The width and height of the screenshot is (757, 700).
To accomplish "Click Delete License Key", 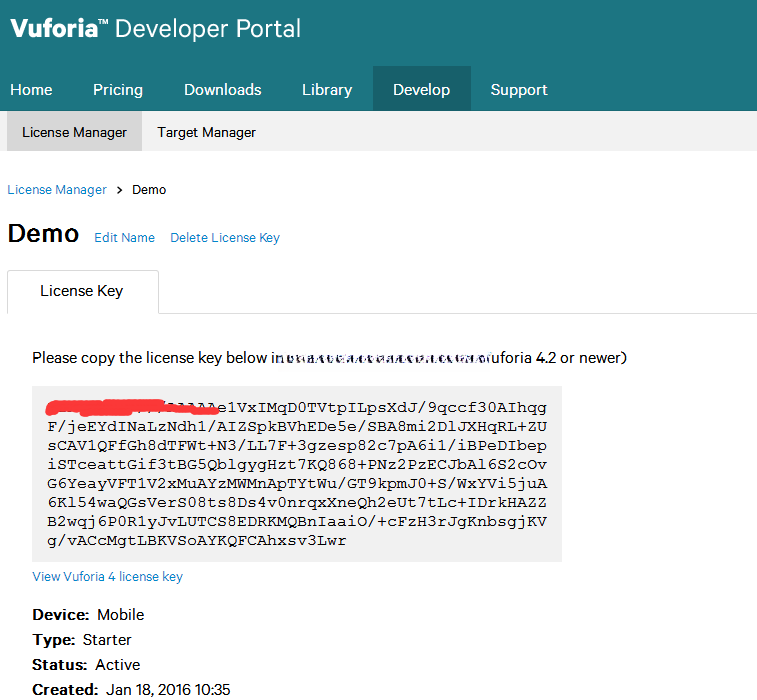I will coord(225,238).
